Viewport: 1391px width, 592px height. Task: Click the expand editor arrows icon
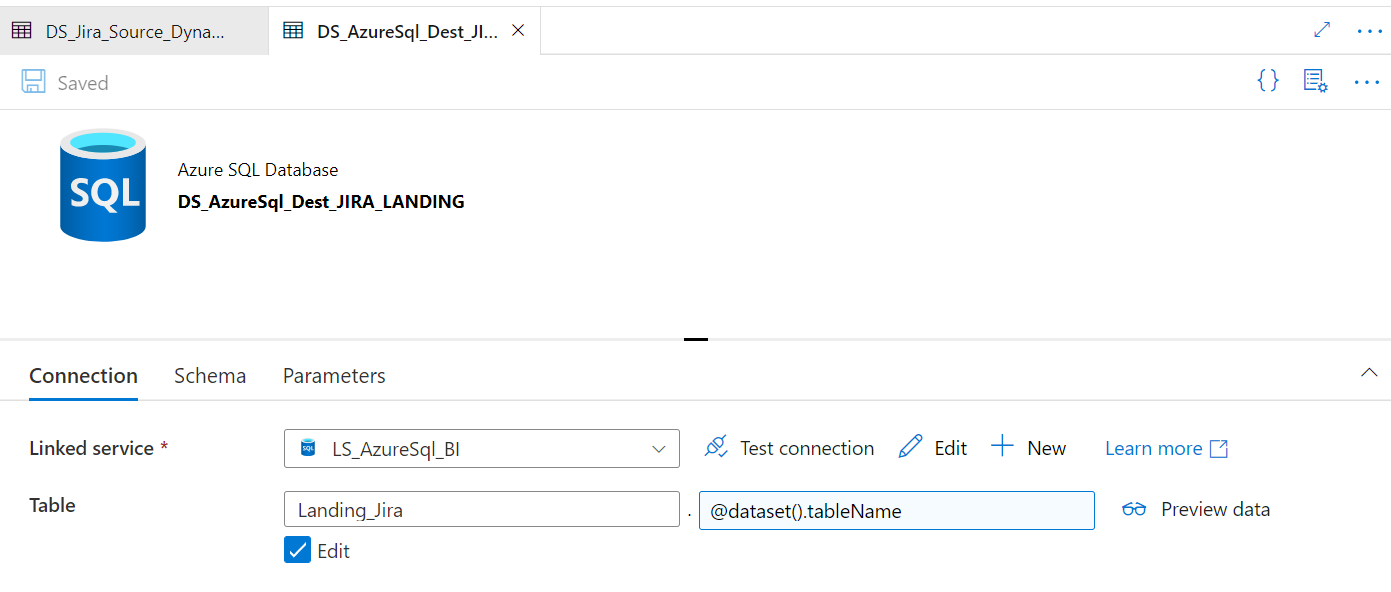[x=1322, y=30]
